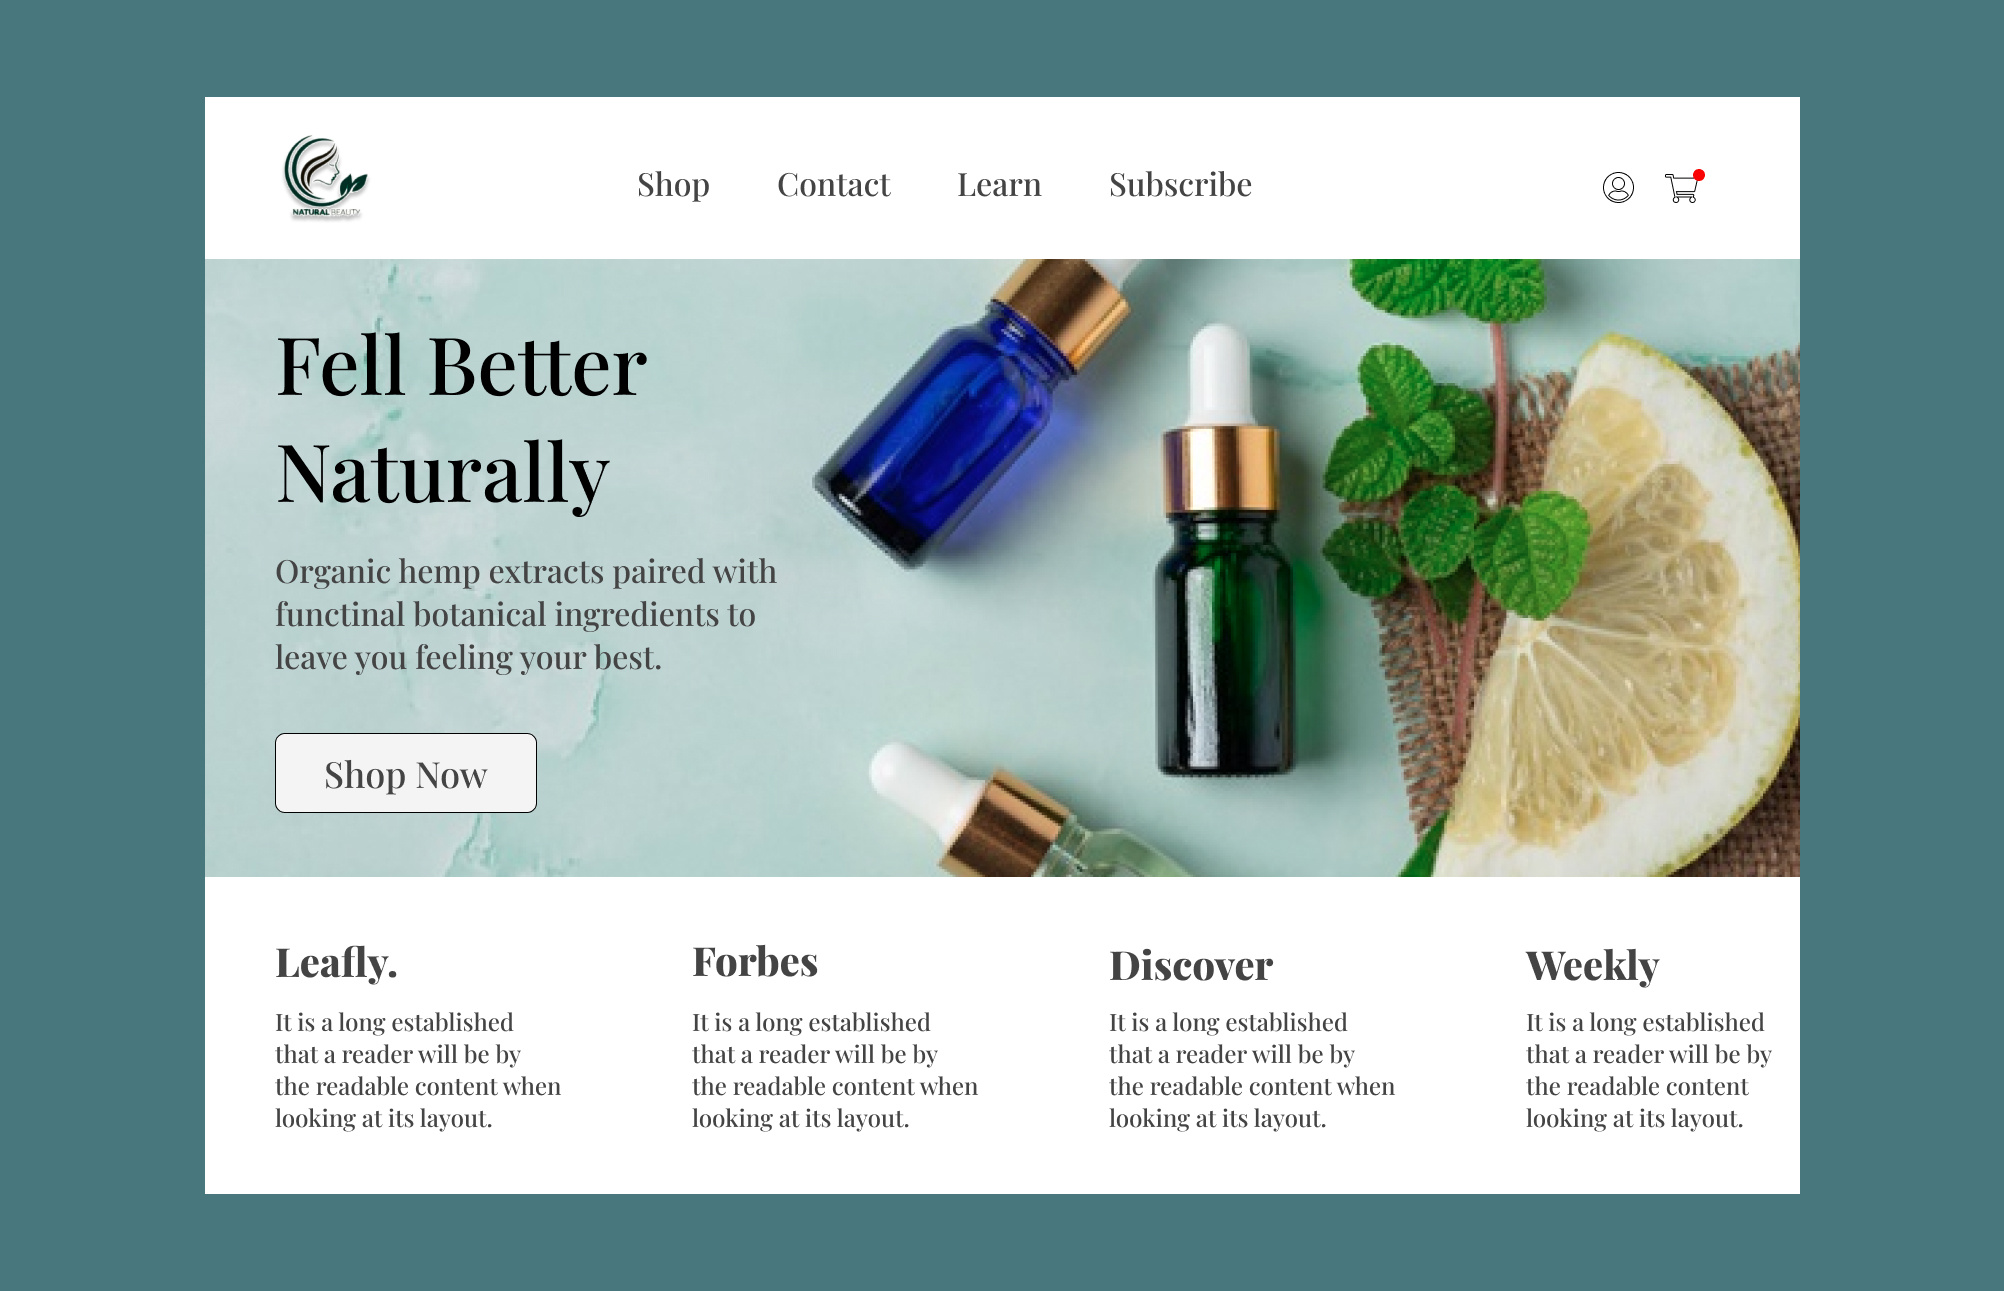Open the shopping cart icon

(1682, 188)
